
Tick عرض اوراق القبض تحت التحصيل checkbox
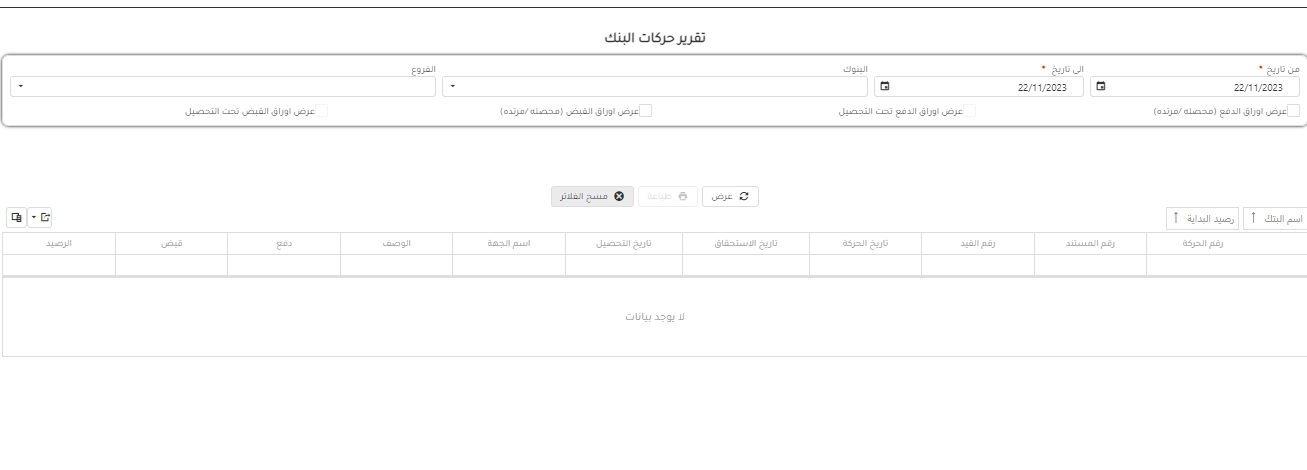322,111
